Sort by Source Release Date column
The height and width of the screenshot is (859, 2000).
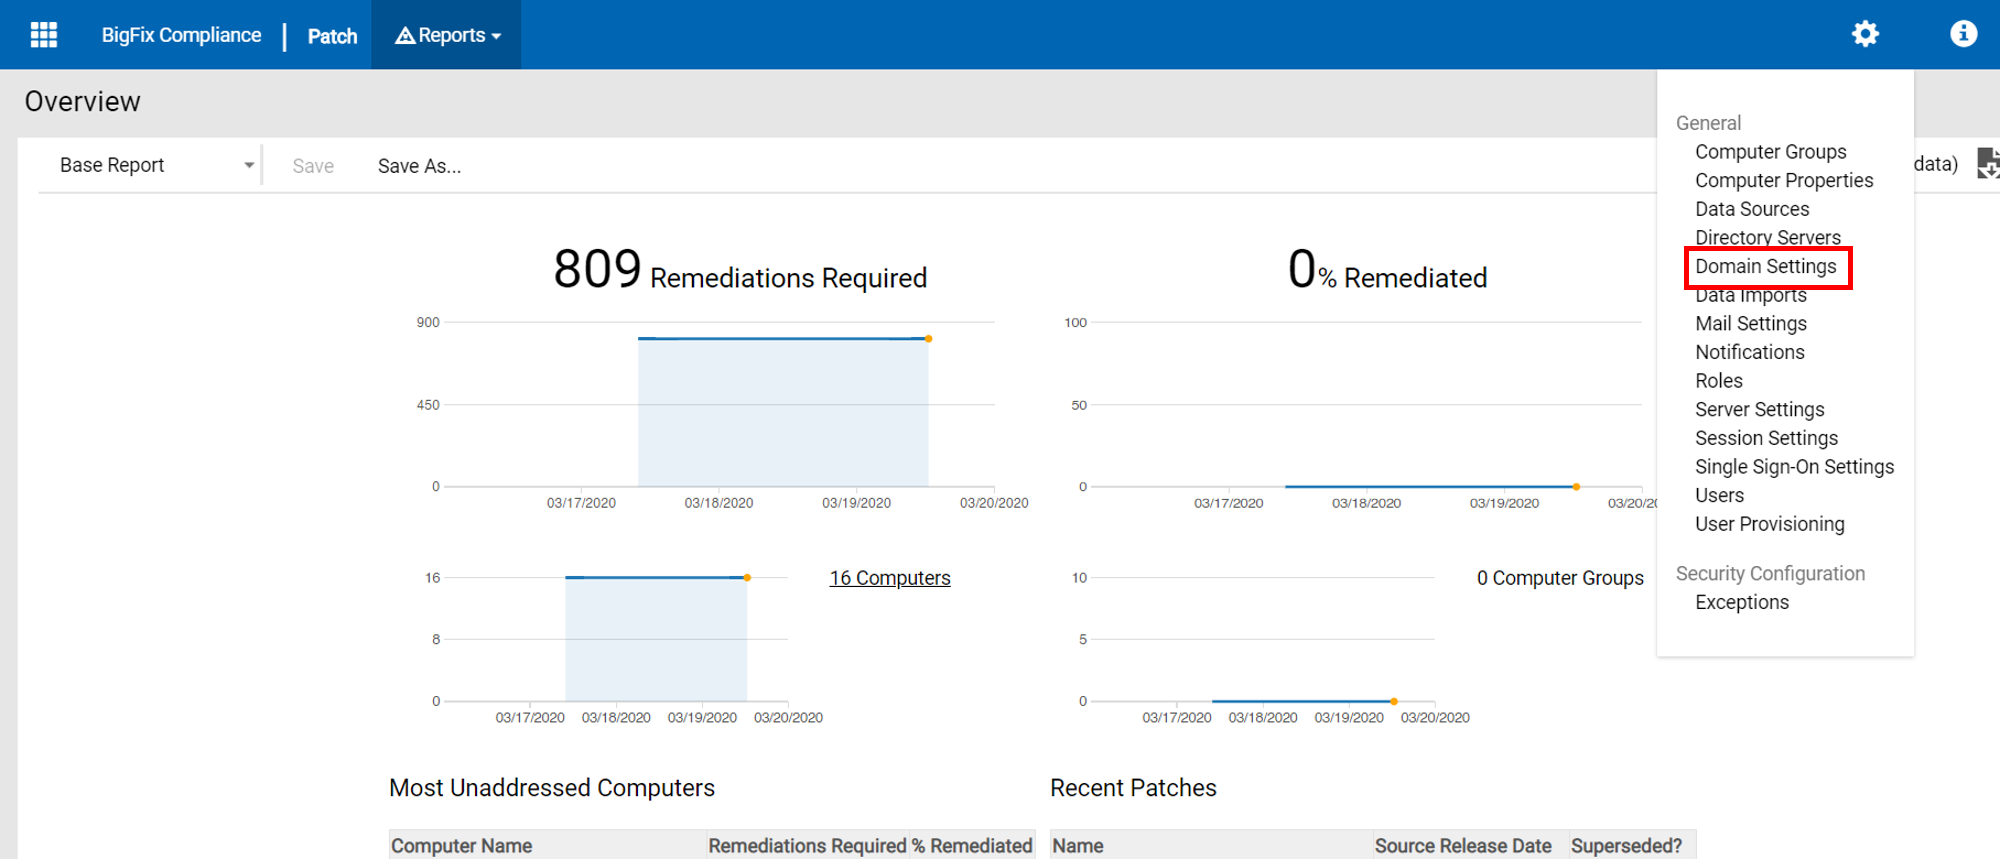(x=1462, y=846)
